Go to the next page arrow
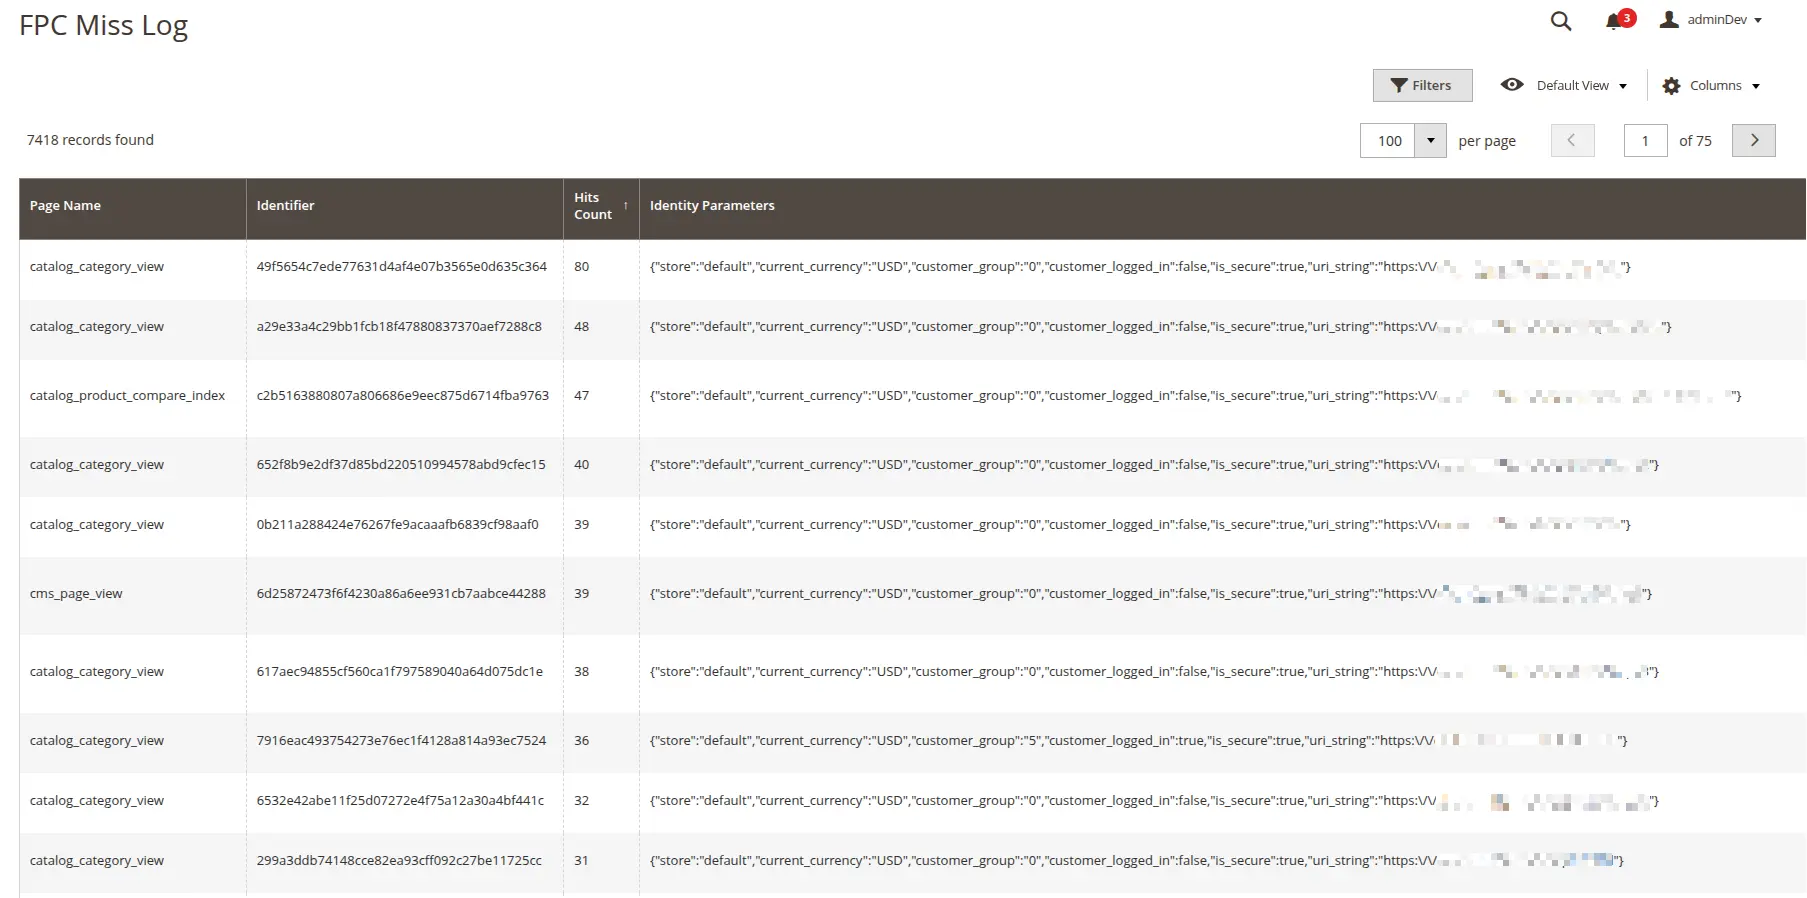 click(x=1753, y=141)
